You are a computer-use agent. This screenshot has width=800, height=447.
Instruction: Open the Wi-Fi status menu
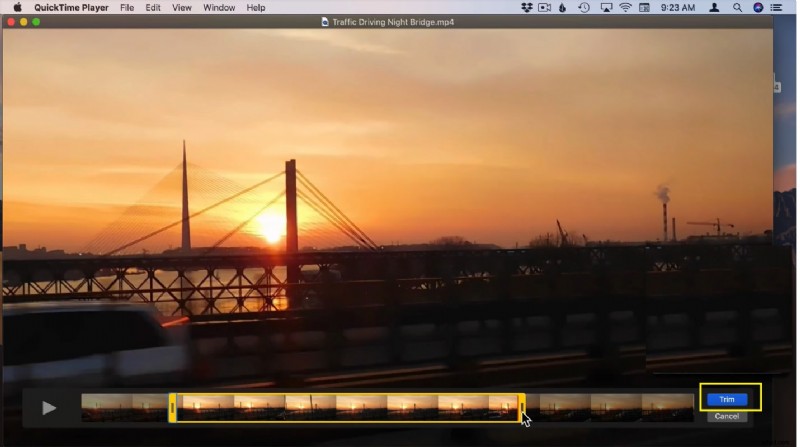pyautogui.click(x=626, y=7)
